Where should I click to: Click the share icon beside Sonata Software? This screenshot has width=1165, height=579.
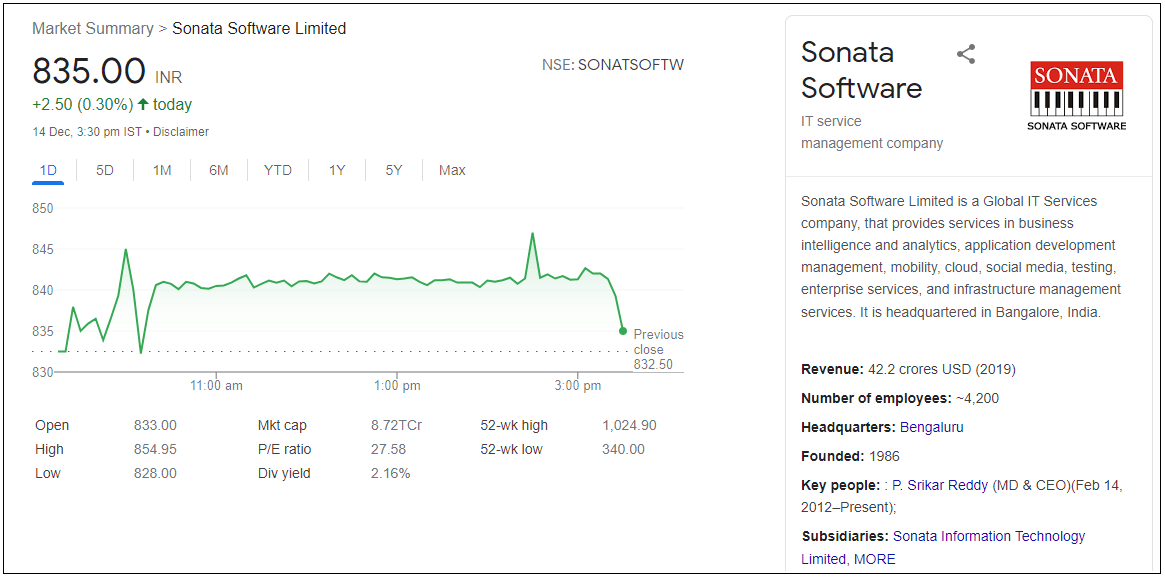tap(966, 54)
